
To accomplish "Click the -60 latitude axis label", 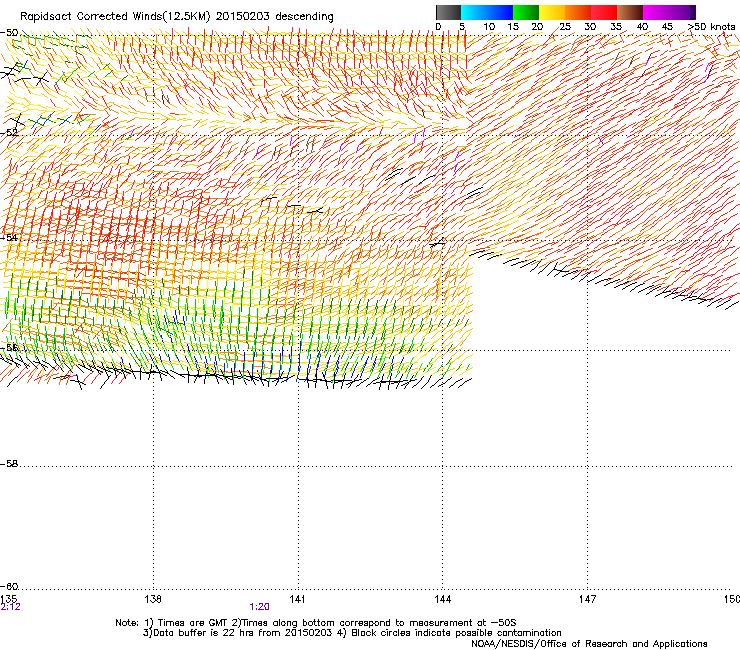I will click(9, 587).
